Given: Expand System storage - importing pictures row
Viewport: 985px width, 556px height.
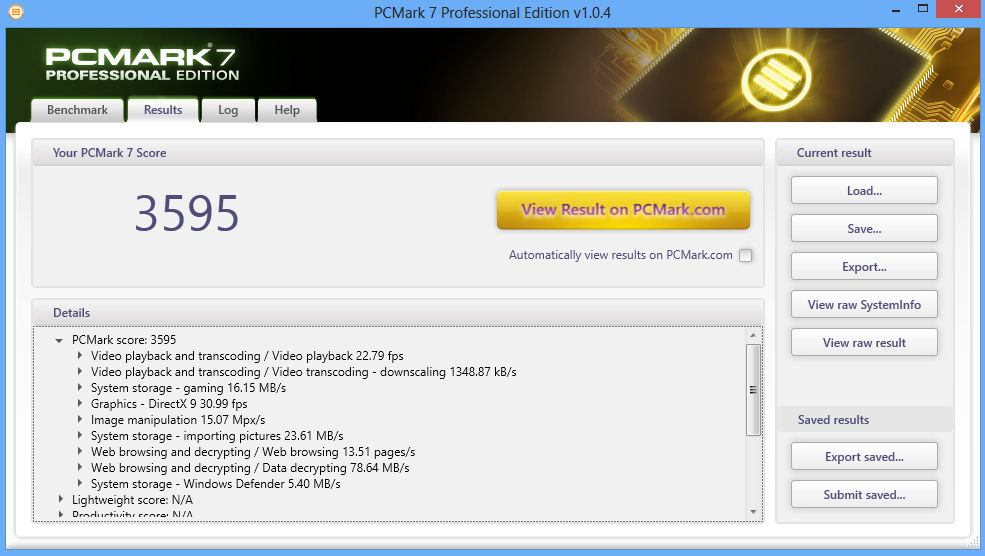Looking at the screenshot, I should click(80, 435).
